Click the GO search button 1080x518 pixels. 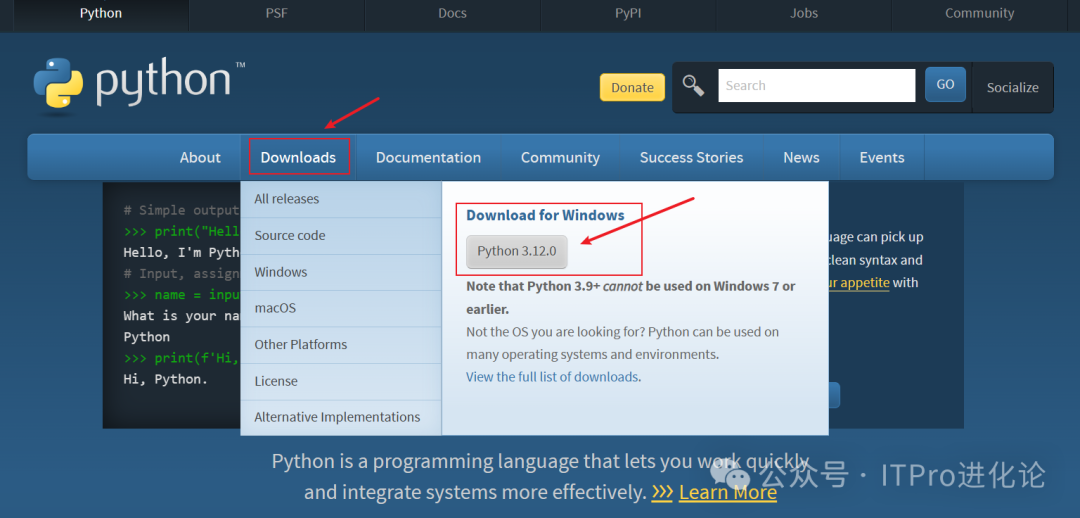click(945, 84)
